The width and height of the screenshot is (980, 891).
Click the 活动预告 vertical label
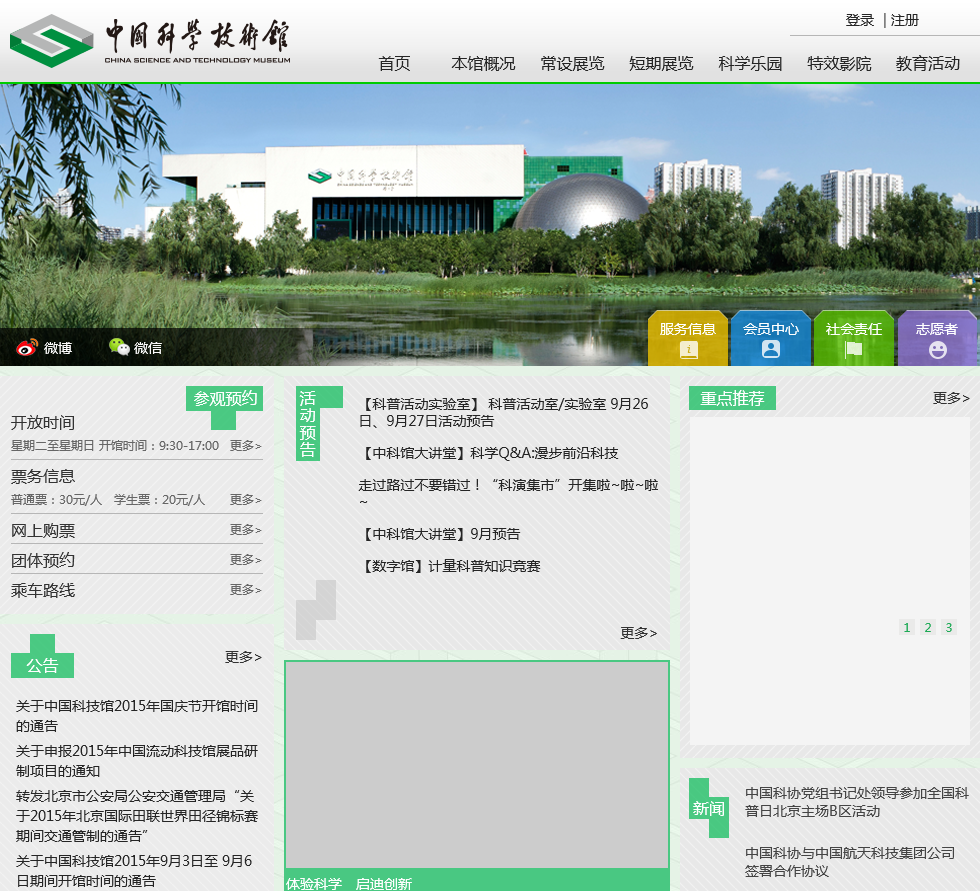tap(308, 424)
